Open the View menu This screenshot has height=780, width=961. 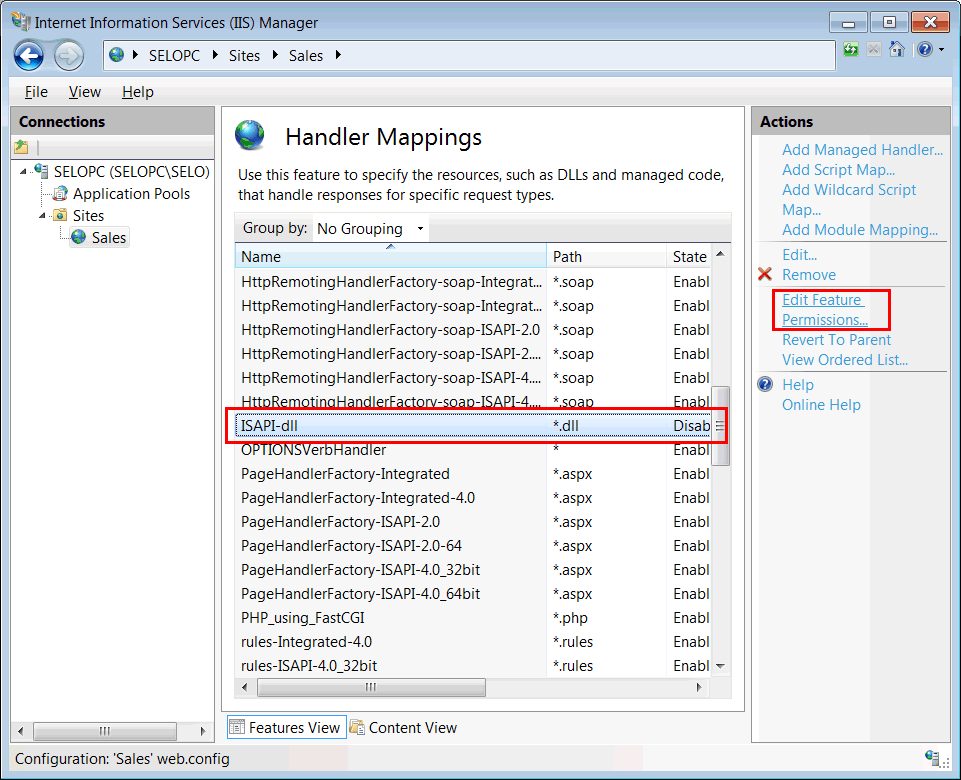click(x=85, y=92)
